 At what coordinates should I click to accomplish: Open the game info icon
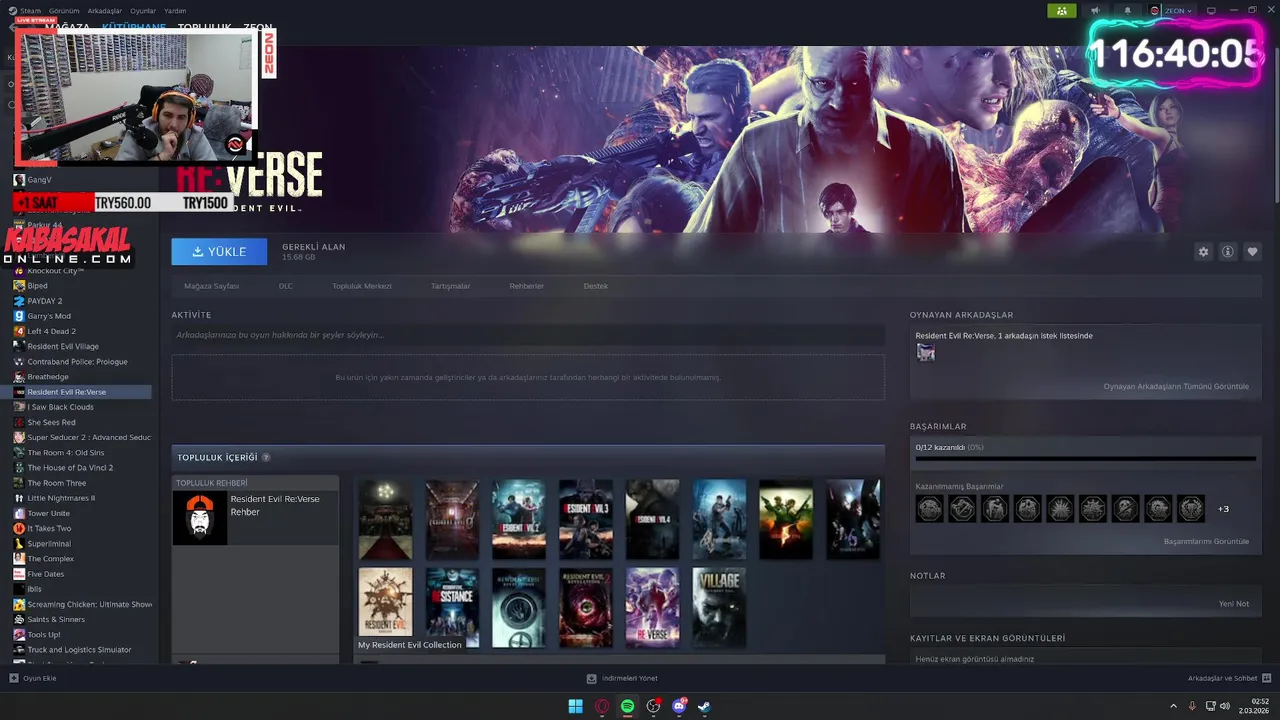pyautogui.click(x=1228, y=252)
